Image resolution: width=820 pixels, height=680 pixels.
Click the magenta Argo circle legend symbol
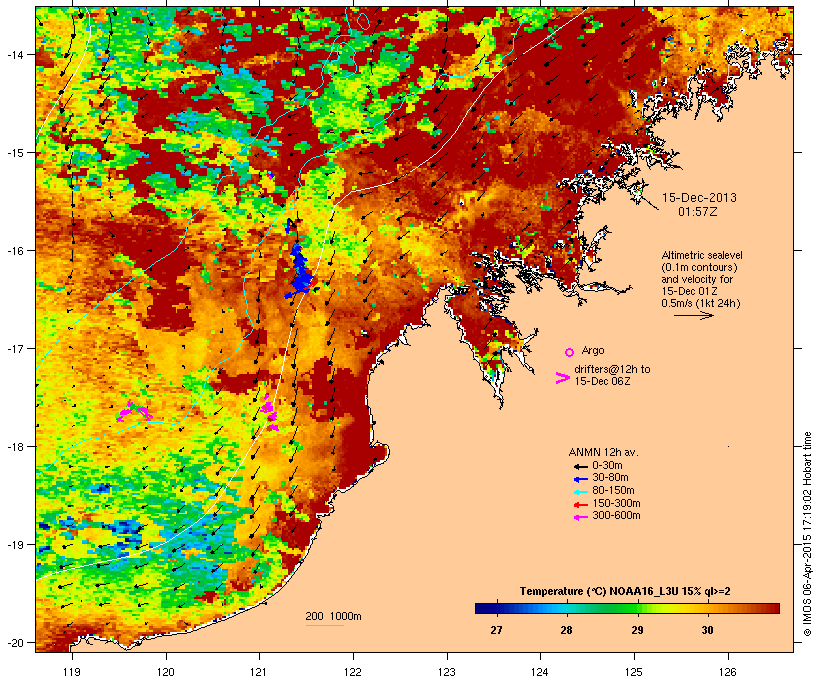pyautogui.click(x=570, y=352)
